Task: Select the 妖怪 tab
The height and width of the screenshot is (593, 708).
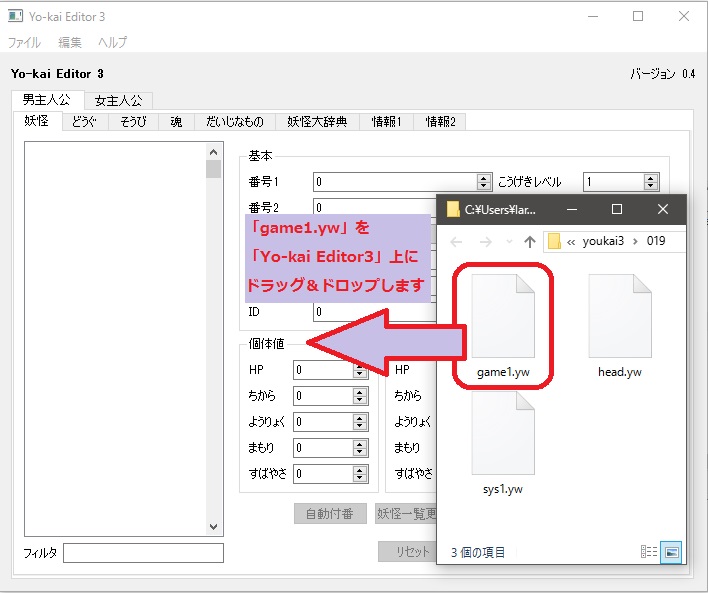Action: (x=37, y=121)
